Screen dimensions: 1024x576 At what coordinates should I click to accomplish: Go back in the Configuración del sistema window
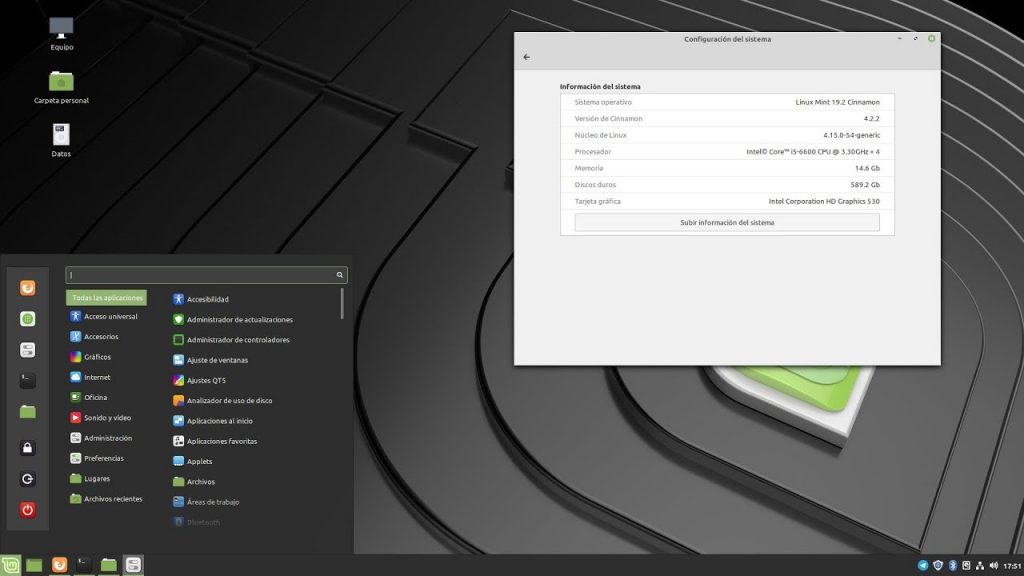[x=526, y=57]
